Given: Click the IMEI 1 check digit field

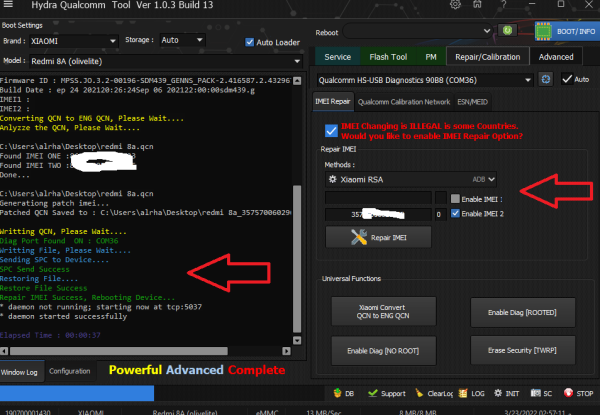Looking at the screenshot, I should [440, 198].
